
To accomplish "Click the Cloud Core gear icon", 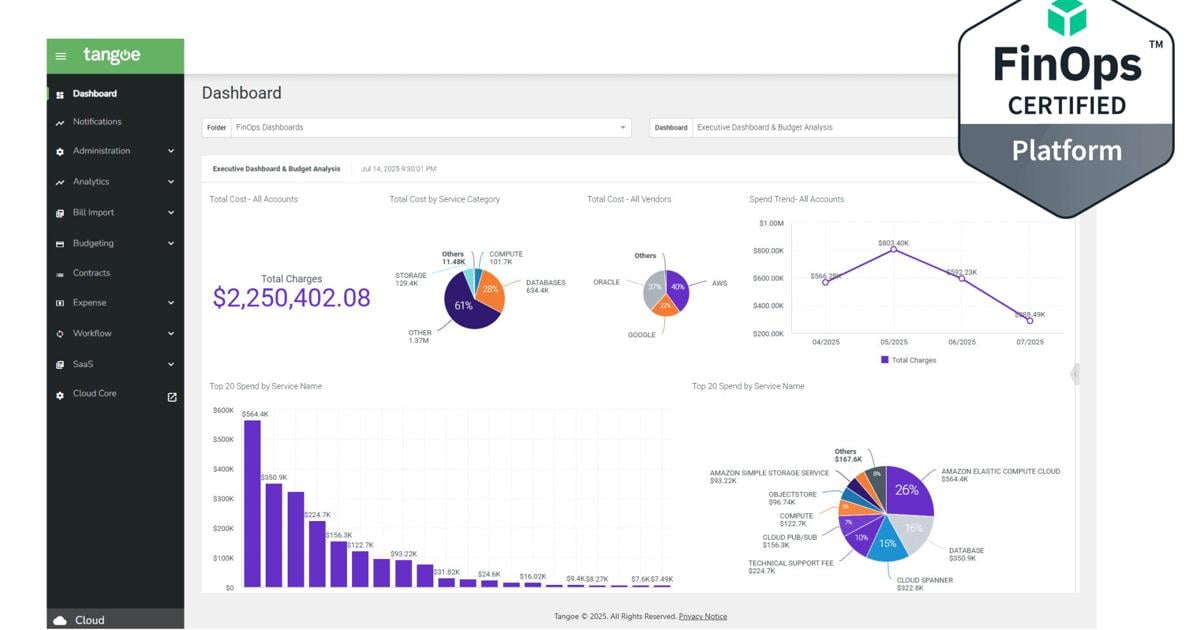I will coord(60,395).
